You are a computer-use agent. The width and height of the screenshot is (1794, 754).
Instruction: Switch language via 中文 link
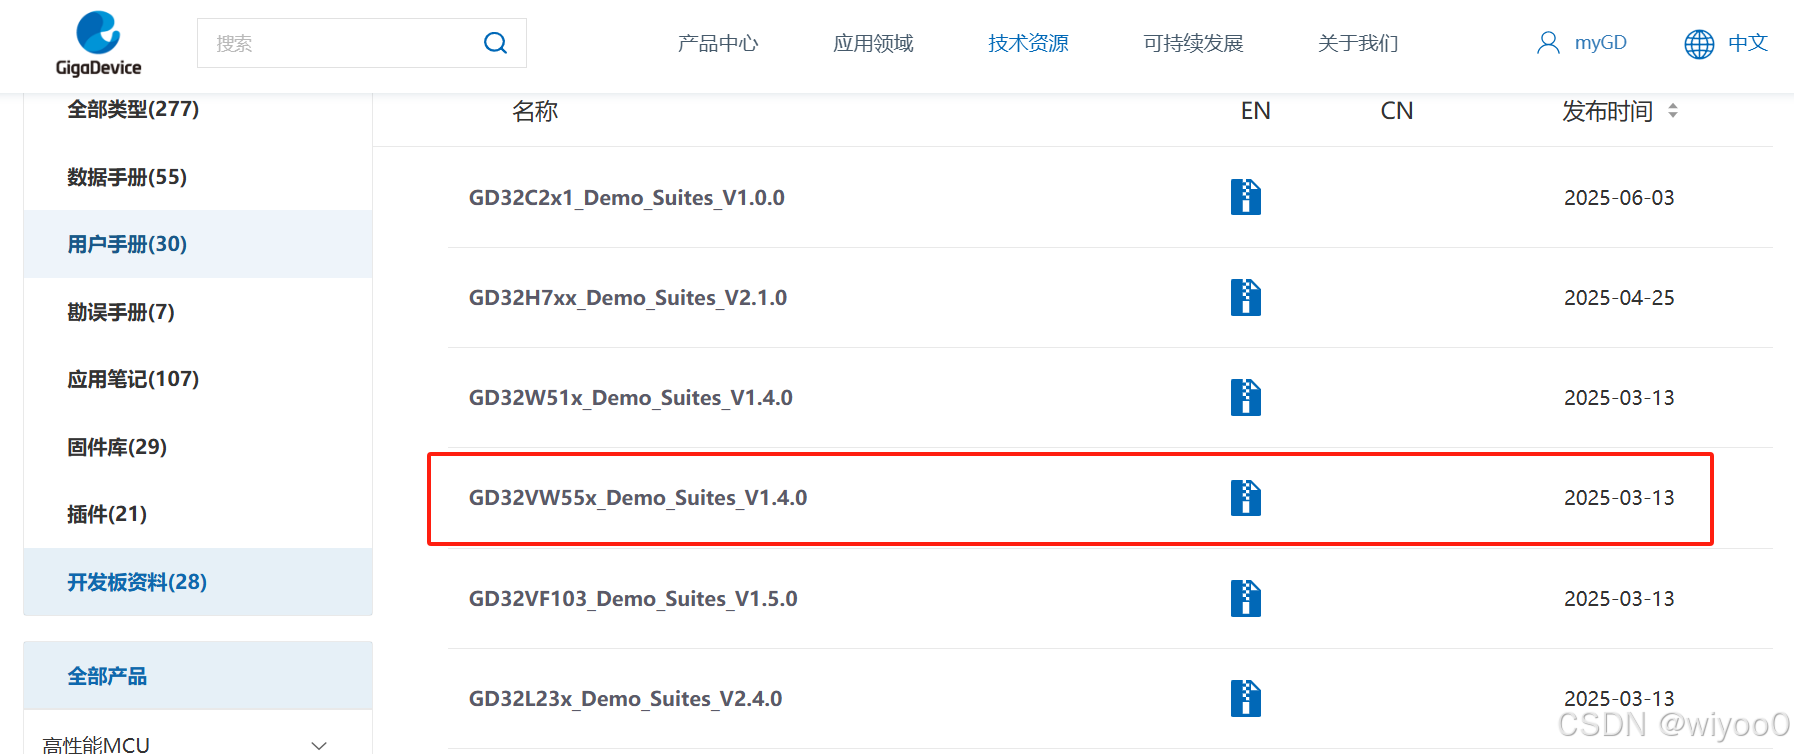(x=1748, y=43)
